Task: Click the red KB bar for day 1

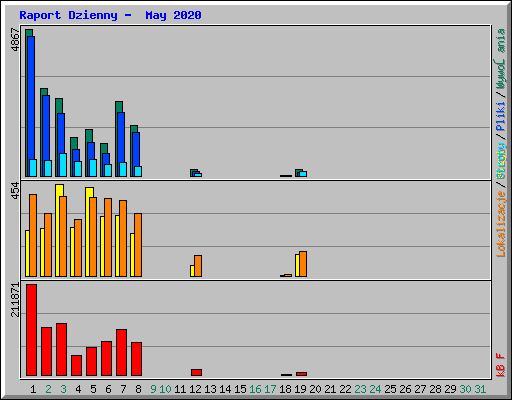Action: tap(31, 330)
